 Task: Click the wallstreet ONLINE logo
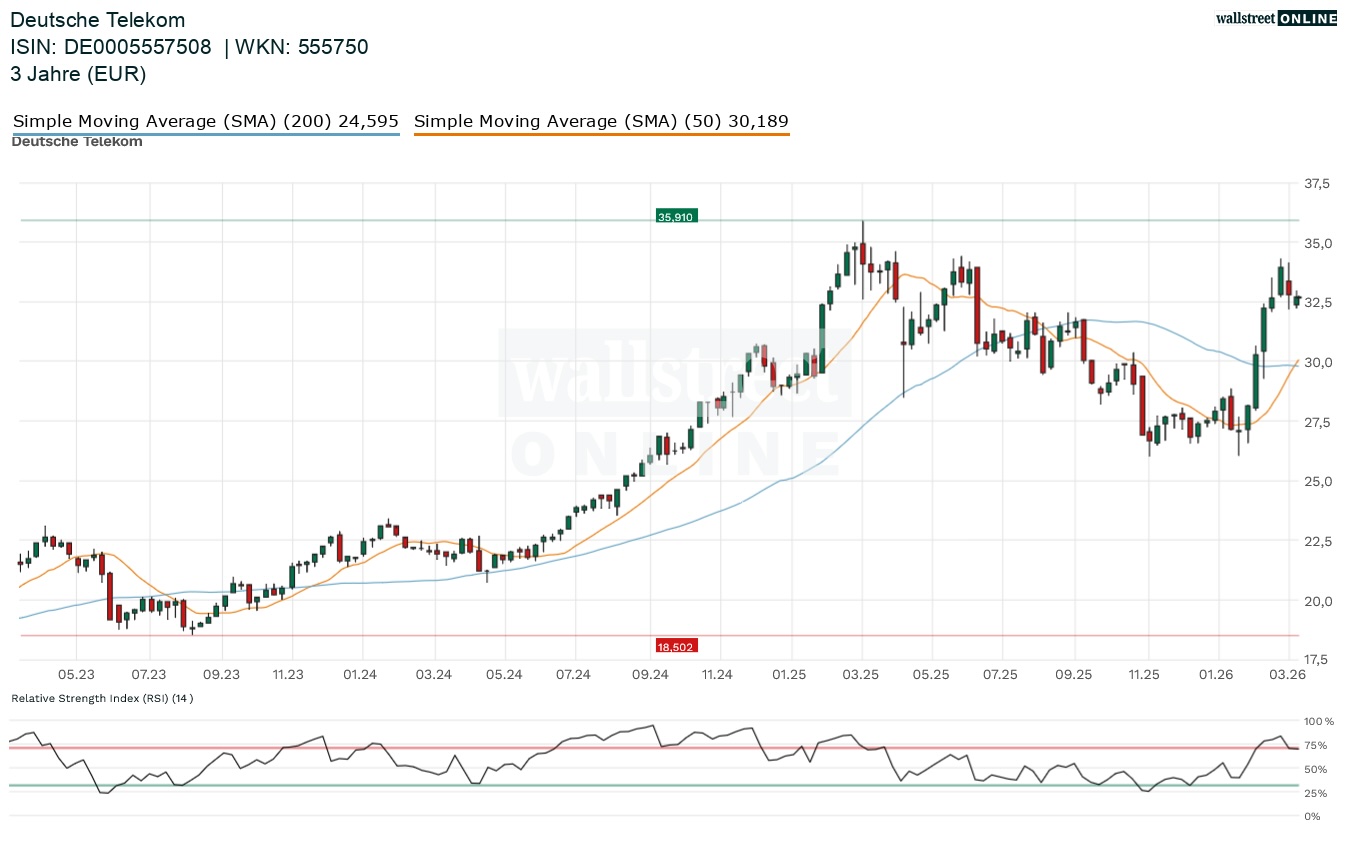1275,18
